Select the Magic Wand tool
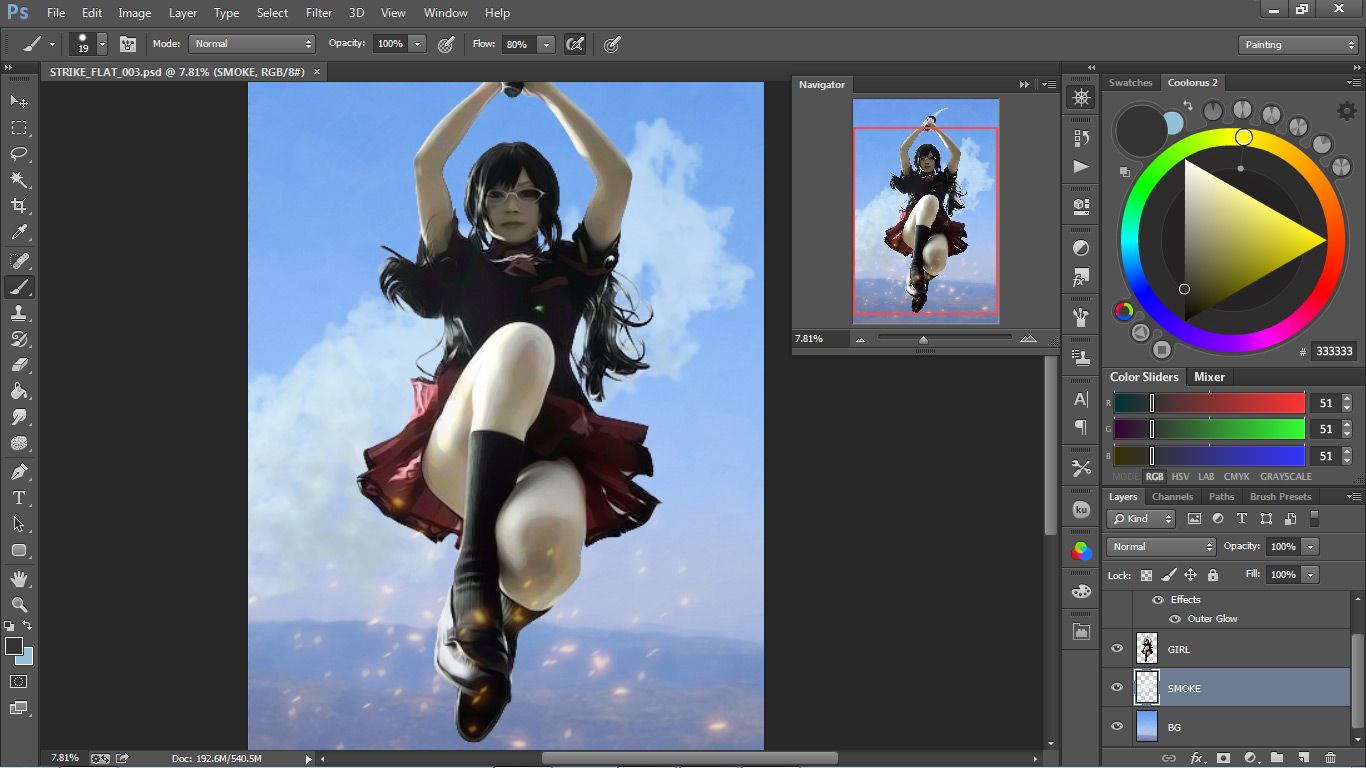The width and height of the screenshot is (1366, 768). (19, 180)
